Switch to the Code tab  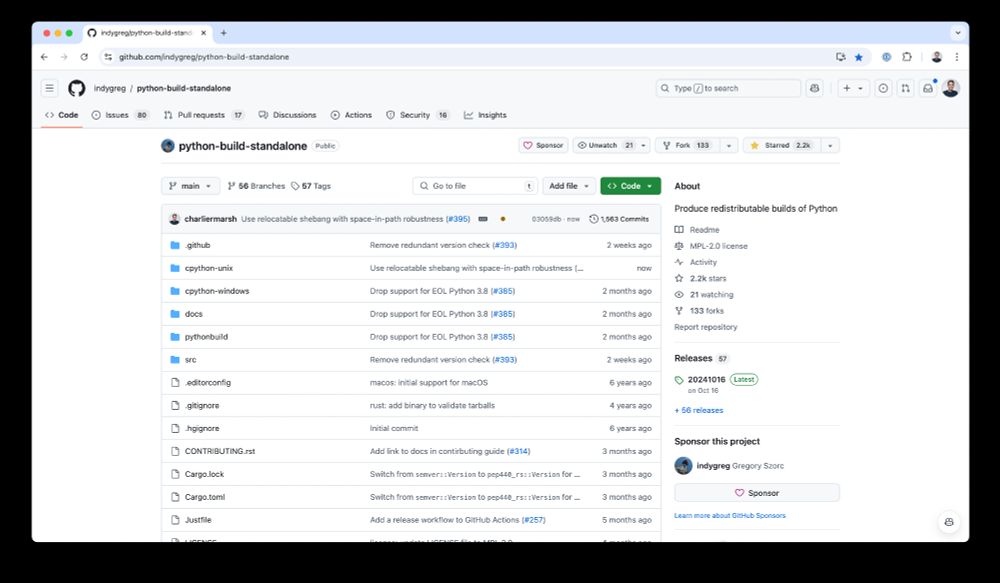click(x=62, y=115)
